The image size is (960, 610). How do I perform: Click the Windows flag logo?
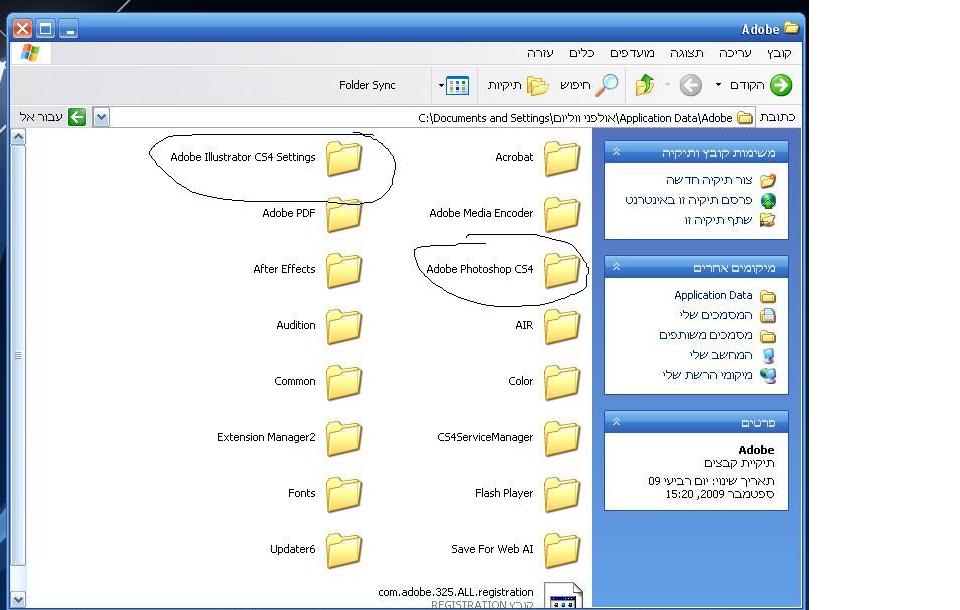click(x=30, y=53)
